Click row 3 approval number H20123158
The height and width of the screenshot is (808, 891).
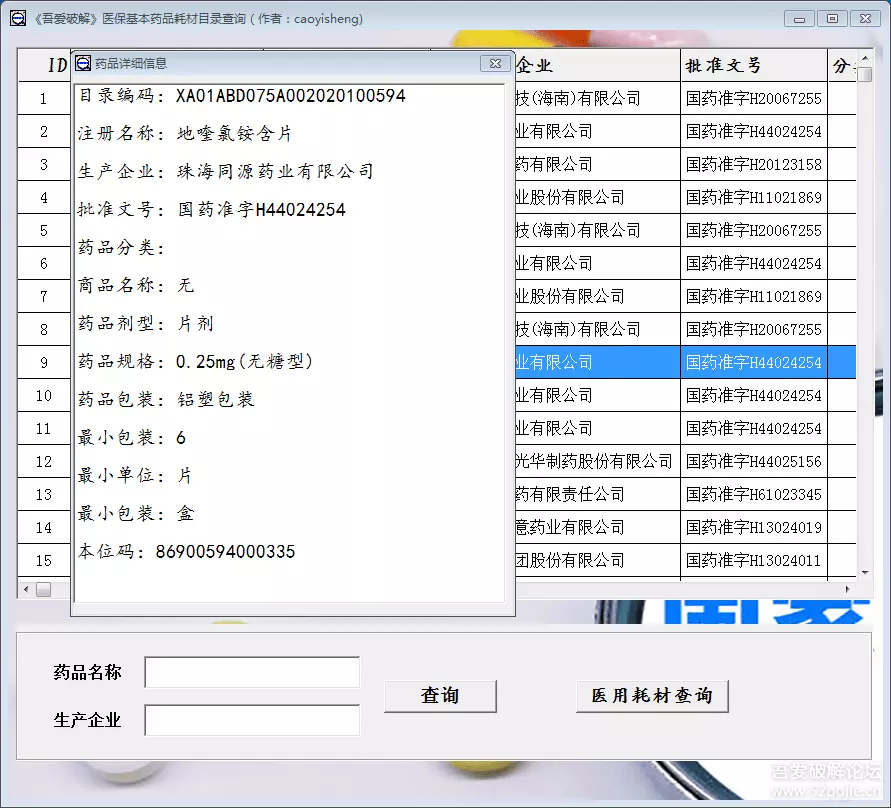[753, 164]
